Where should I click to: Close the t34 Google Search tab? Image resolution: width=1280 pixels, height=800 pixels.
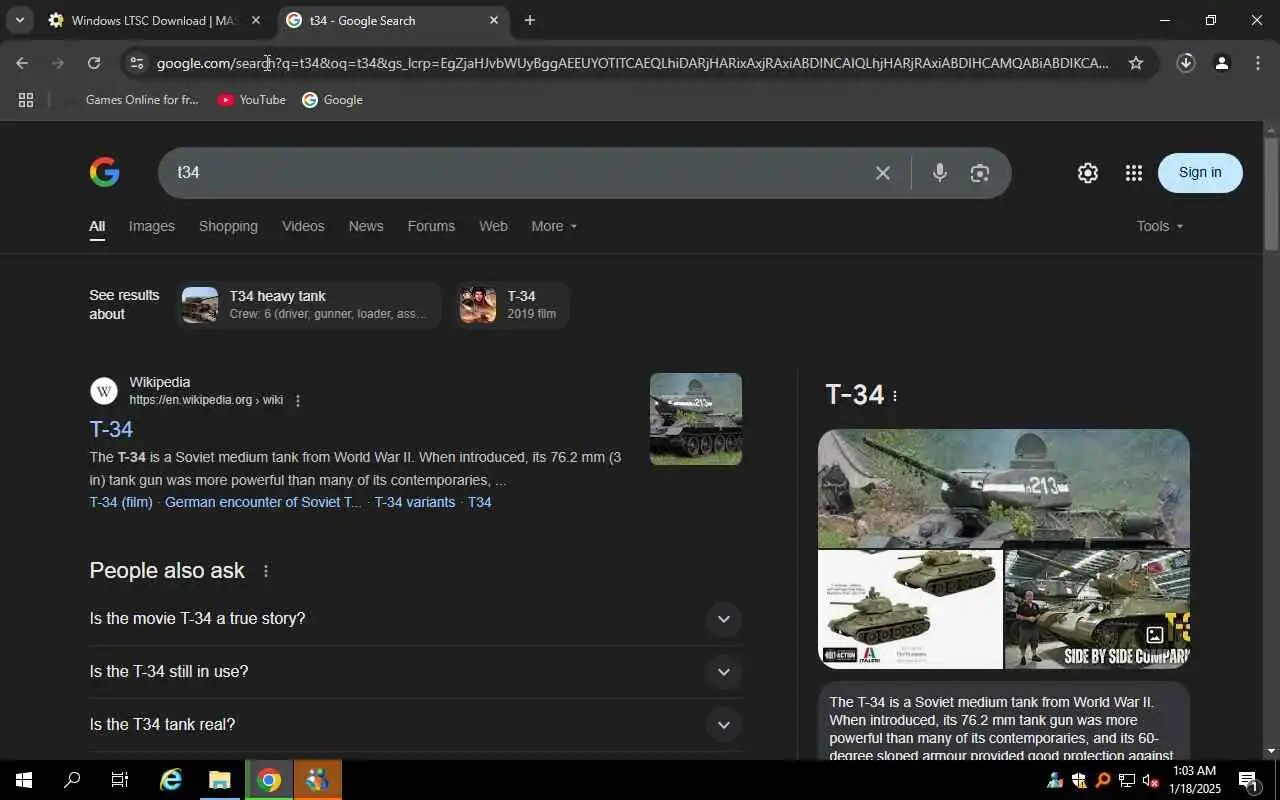(x=494, y=20)
